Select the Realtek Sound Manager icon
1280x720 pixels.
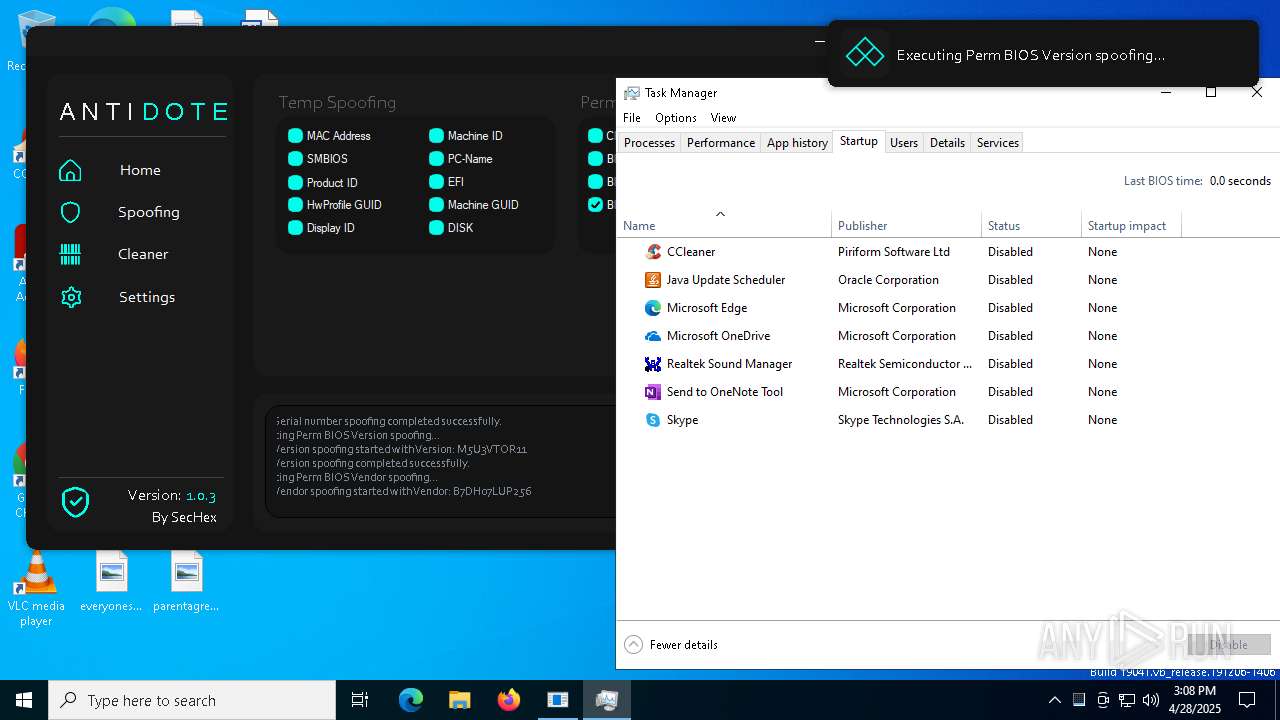coord(653,364)
